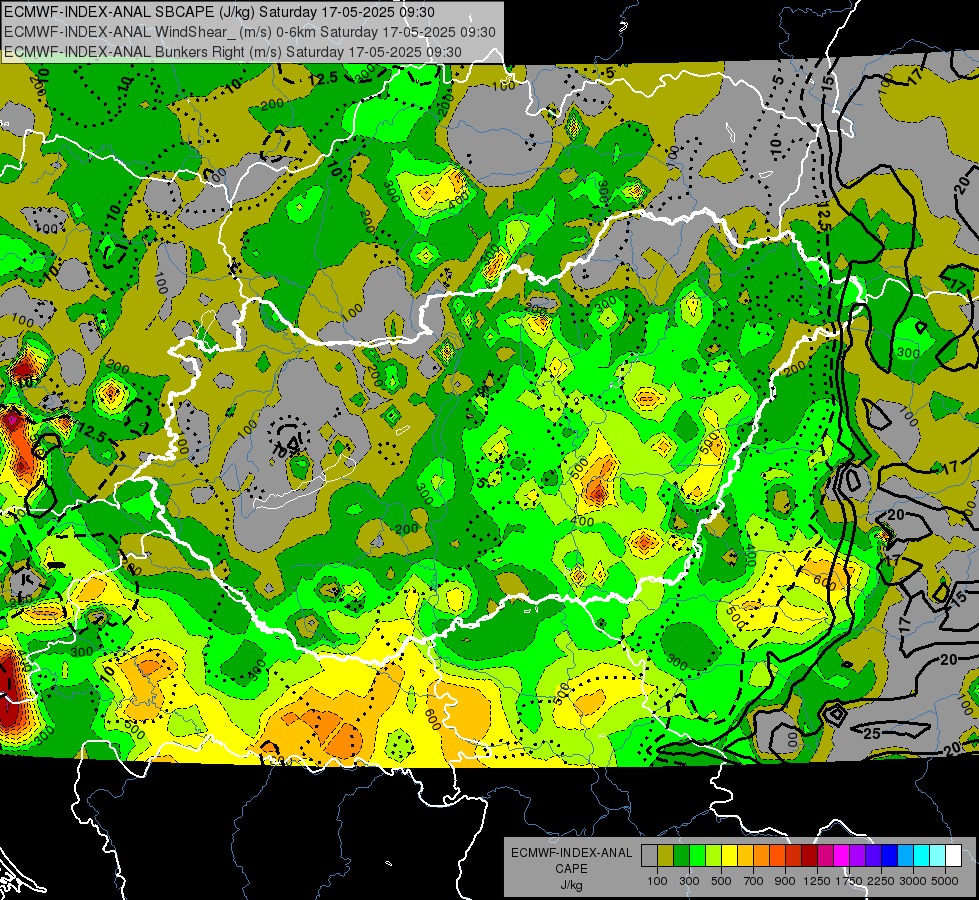Click the legend value 700
This screenshot has width=979, height=900.
pos(753,881)
